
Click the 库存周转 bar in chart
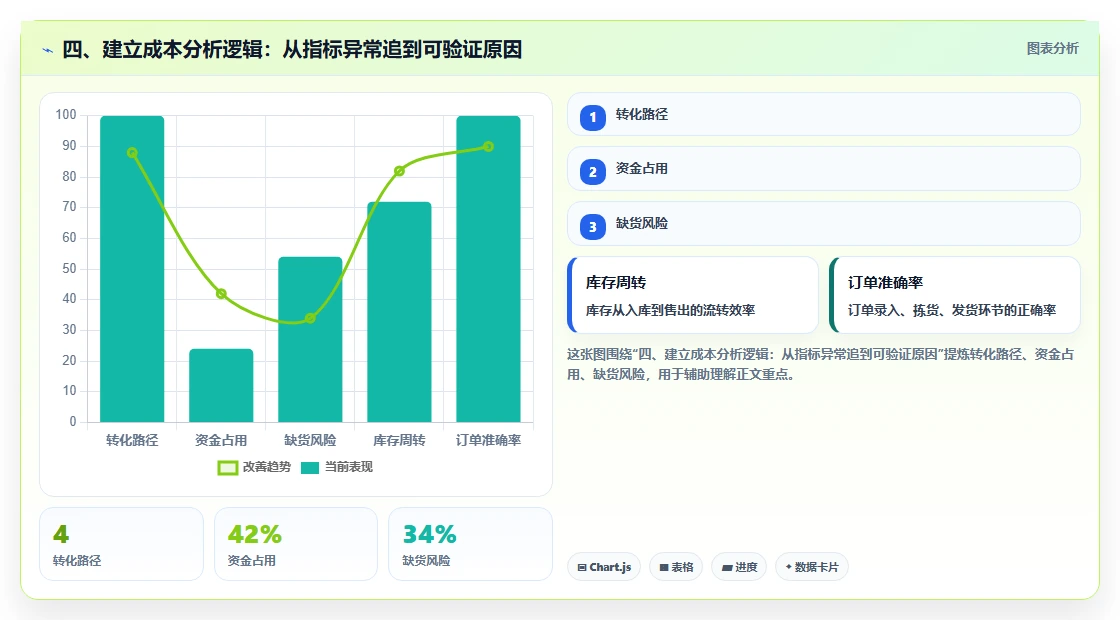pyautogui.click(x=399, y=312)
